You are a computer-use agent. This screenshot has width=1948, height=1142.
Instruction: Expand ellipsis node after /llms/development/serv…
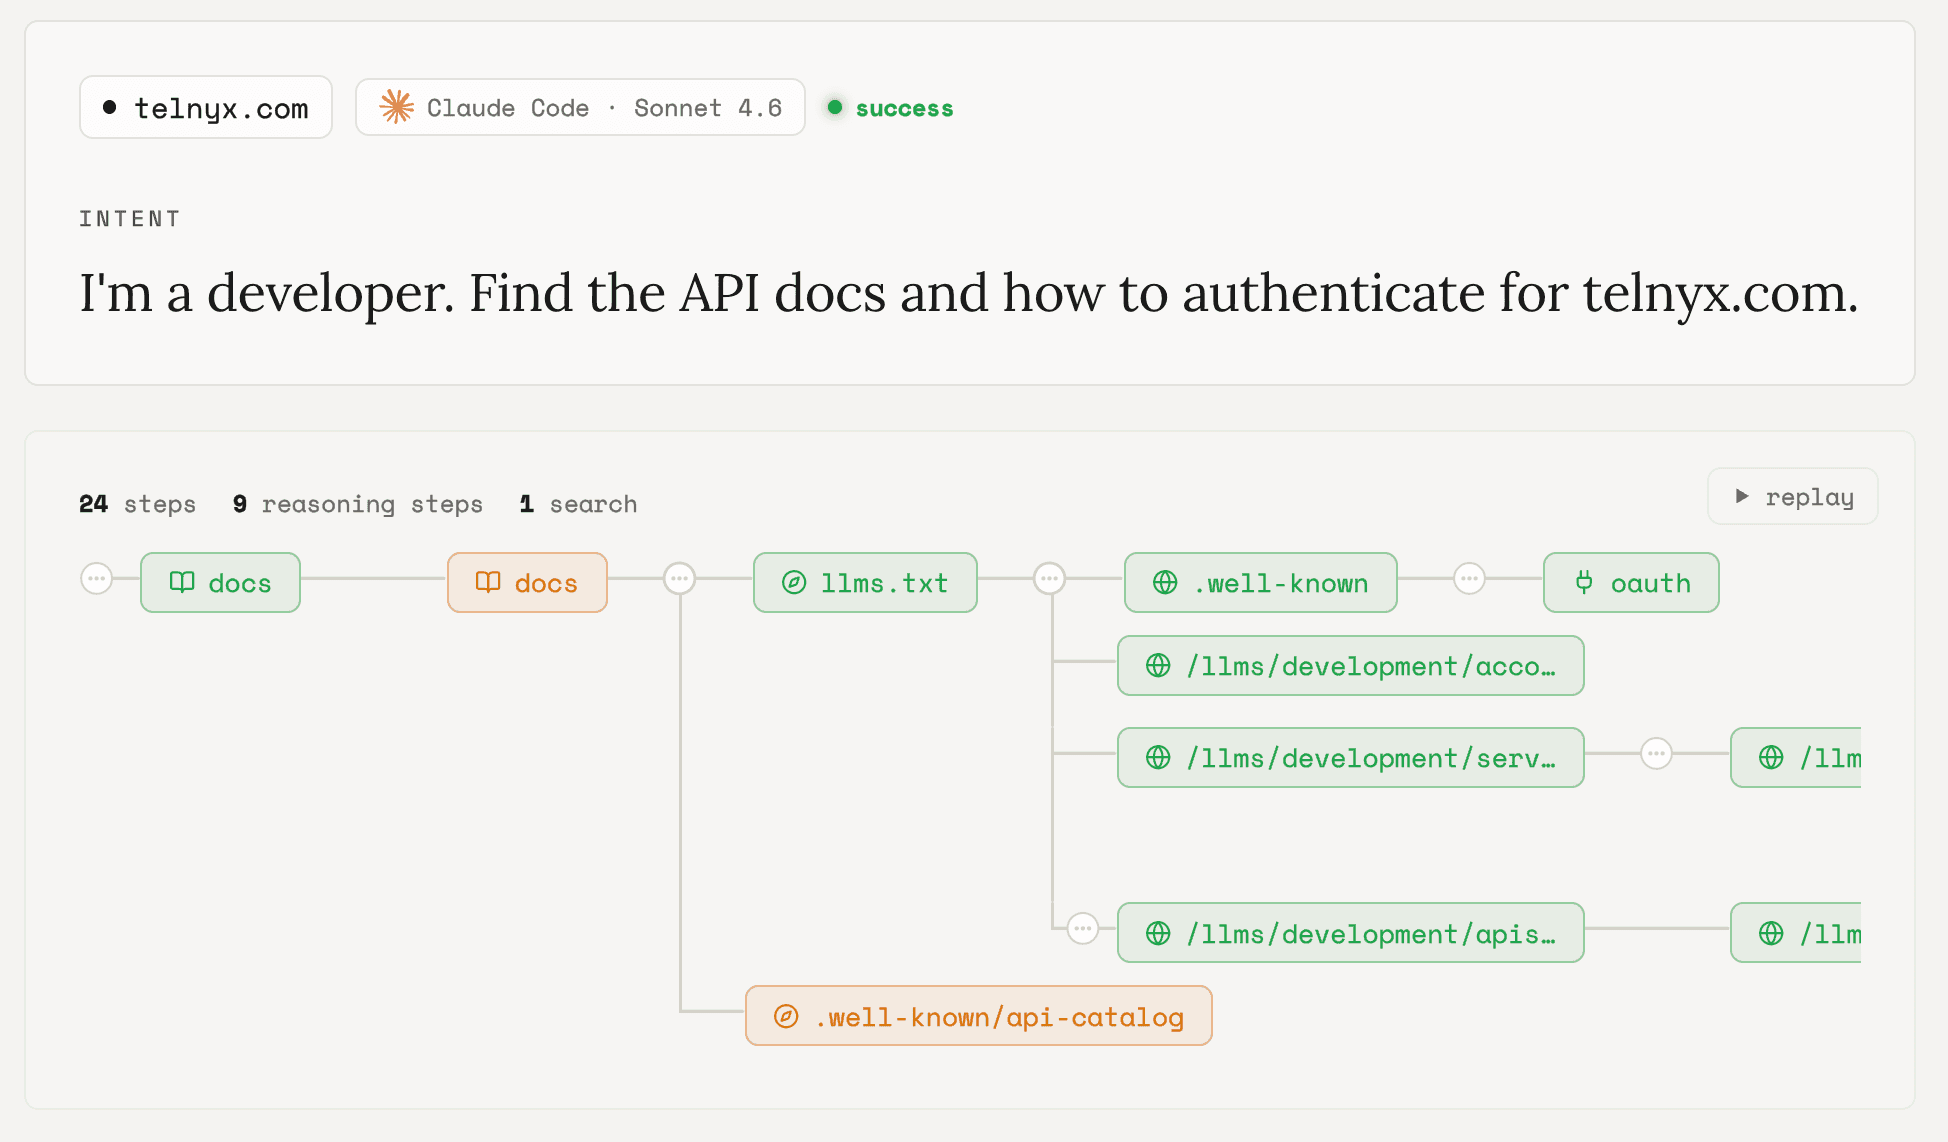pos(1657,753)
